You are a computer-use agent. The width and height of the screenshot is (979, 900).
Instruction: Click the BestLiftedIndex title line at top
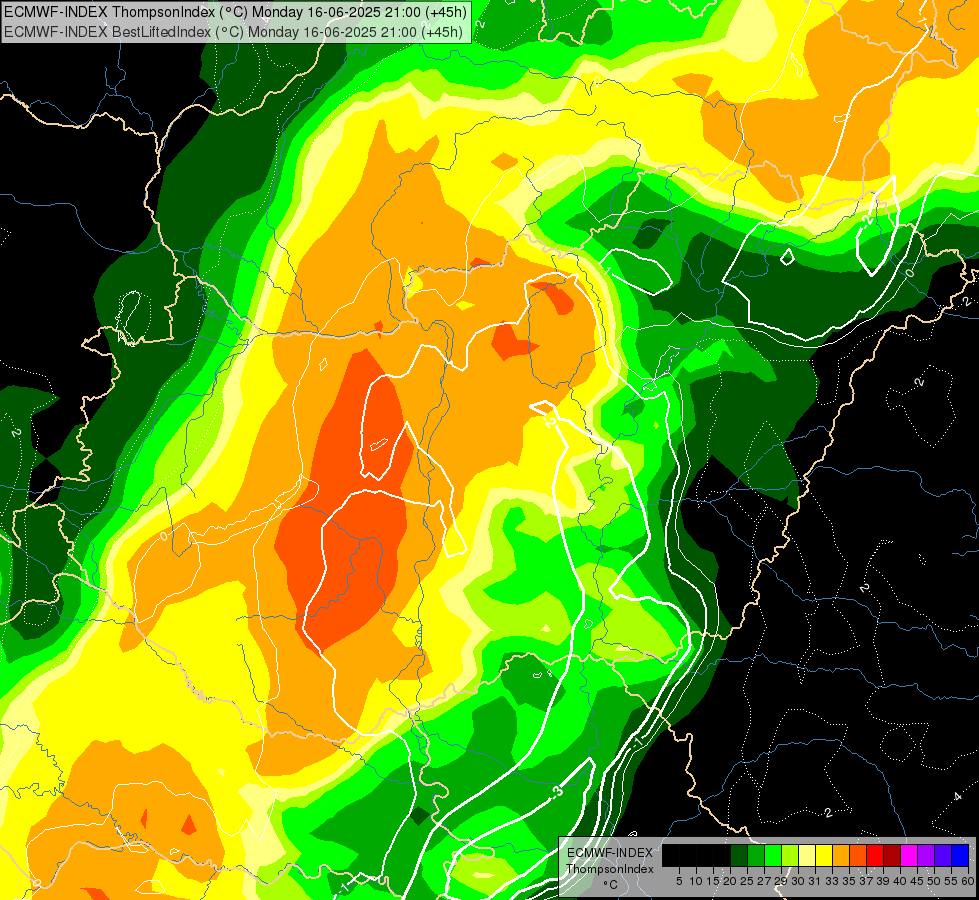point(234,31)
